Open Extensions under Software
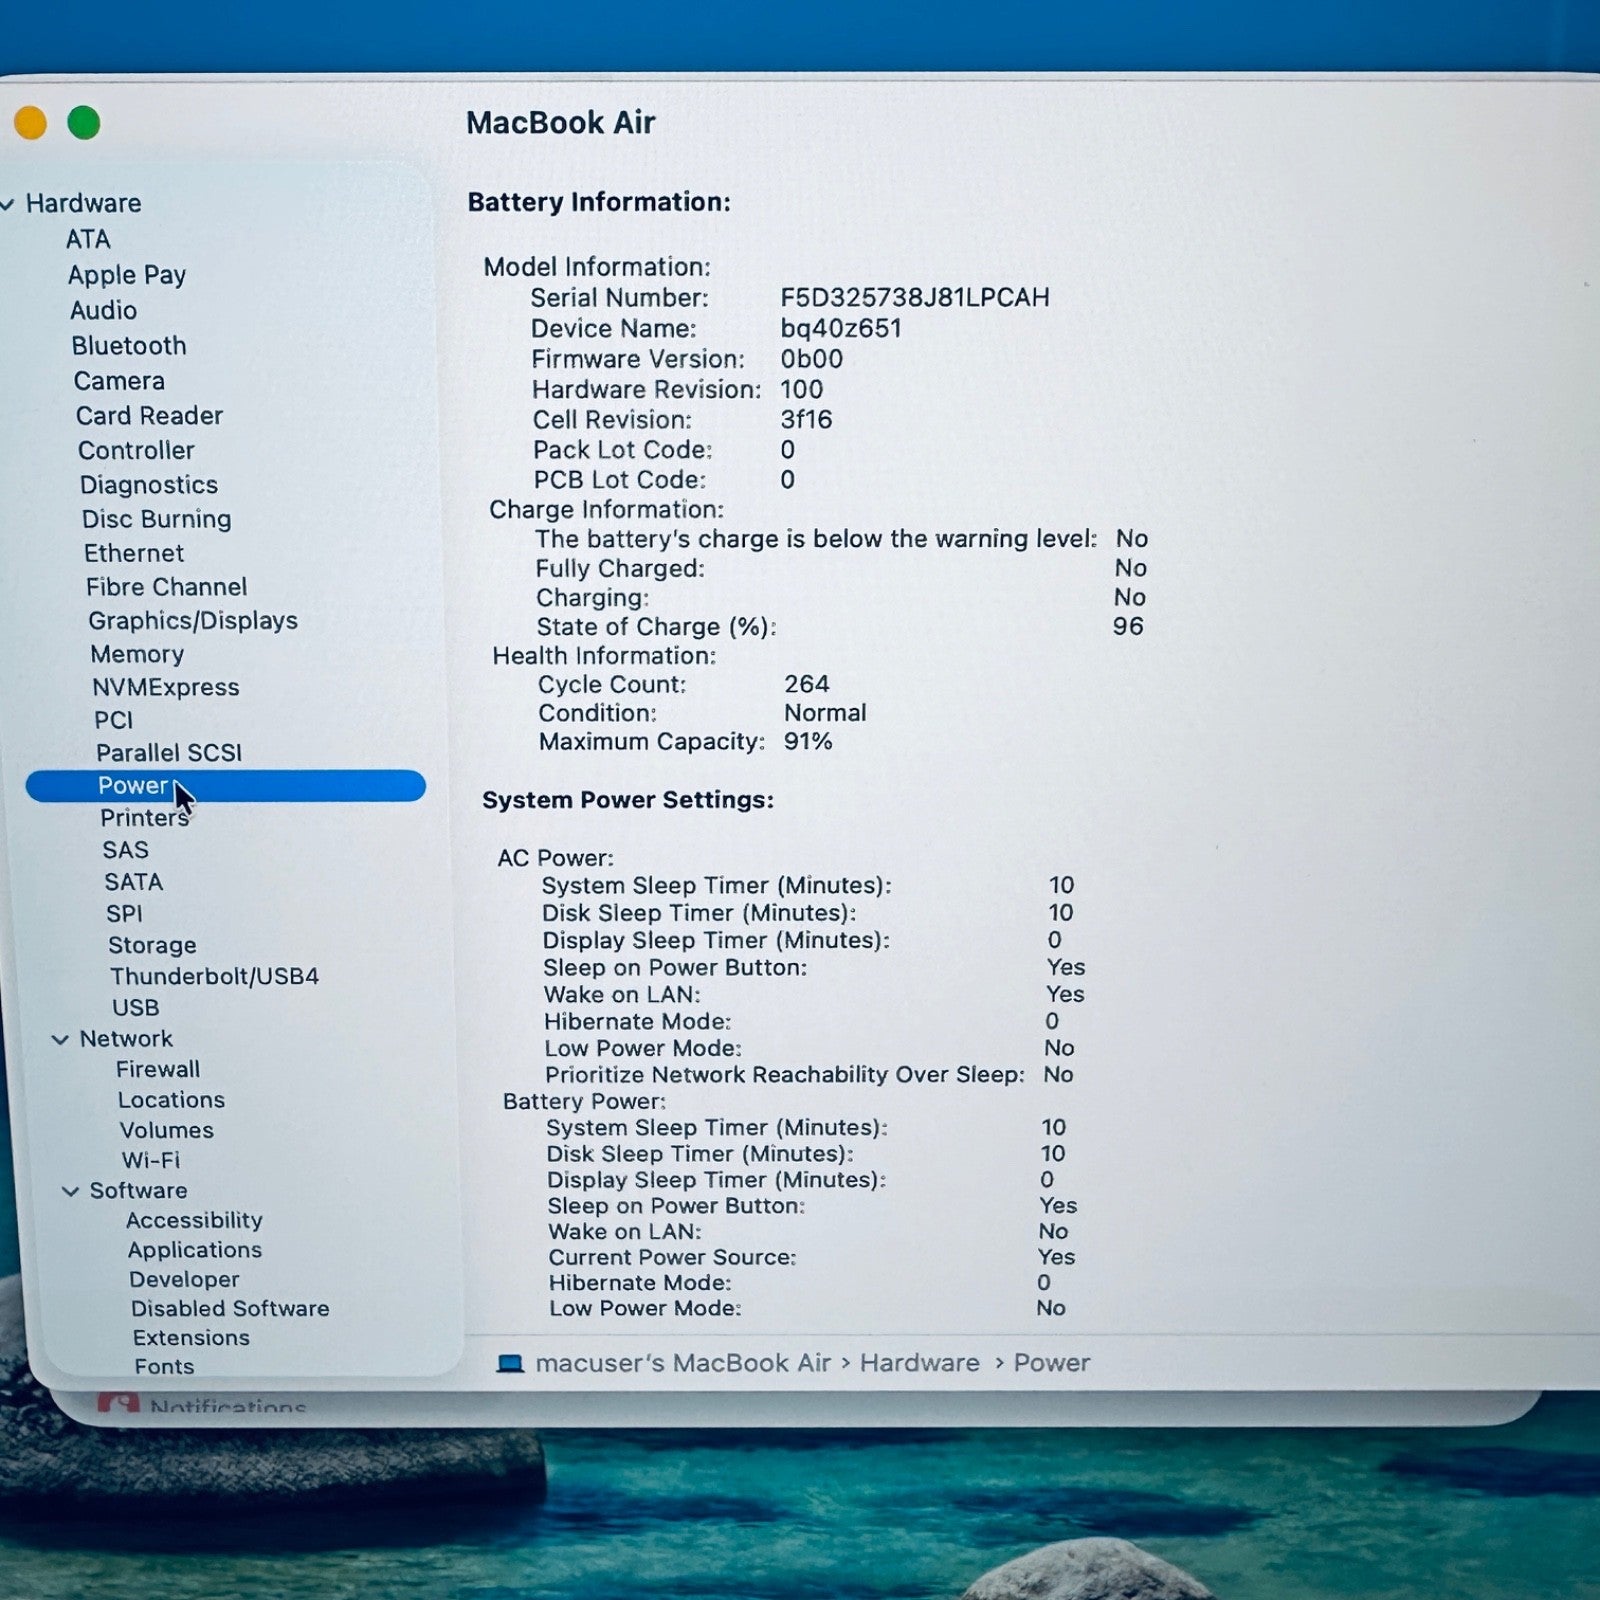1600x1600 pixels. point(191,1337)
